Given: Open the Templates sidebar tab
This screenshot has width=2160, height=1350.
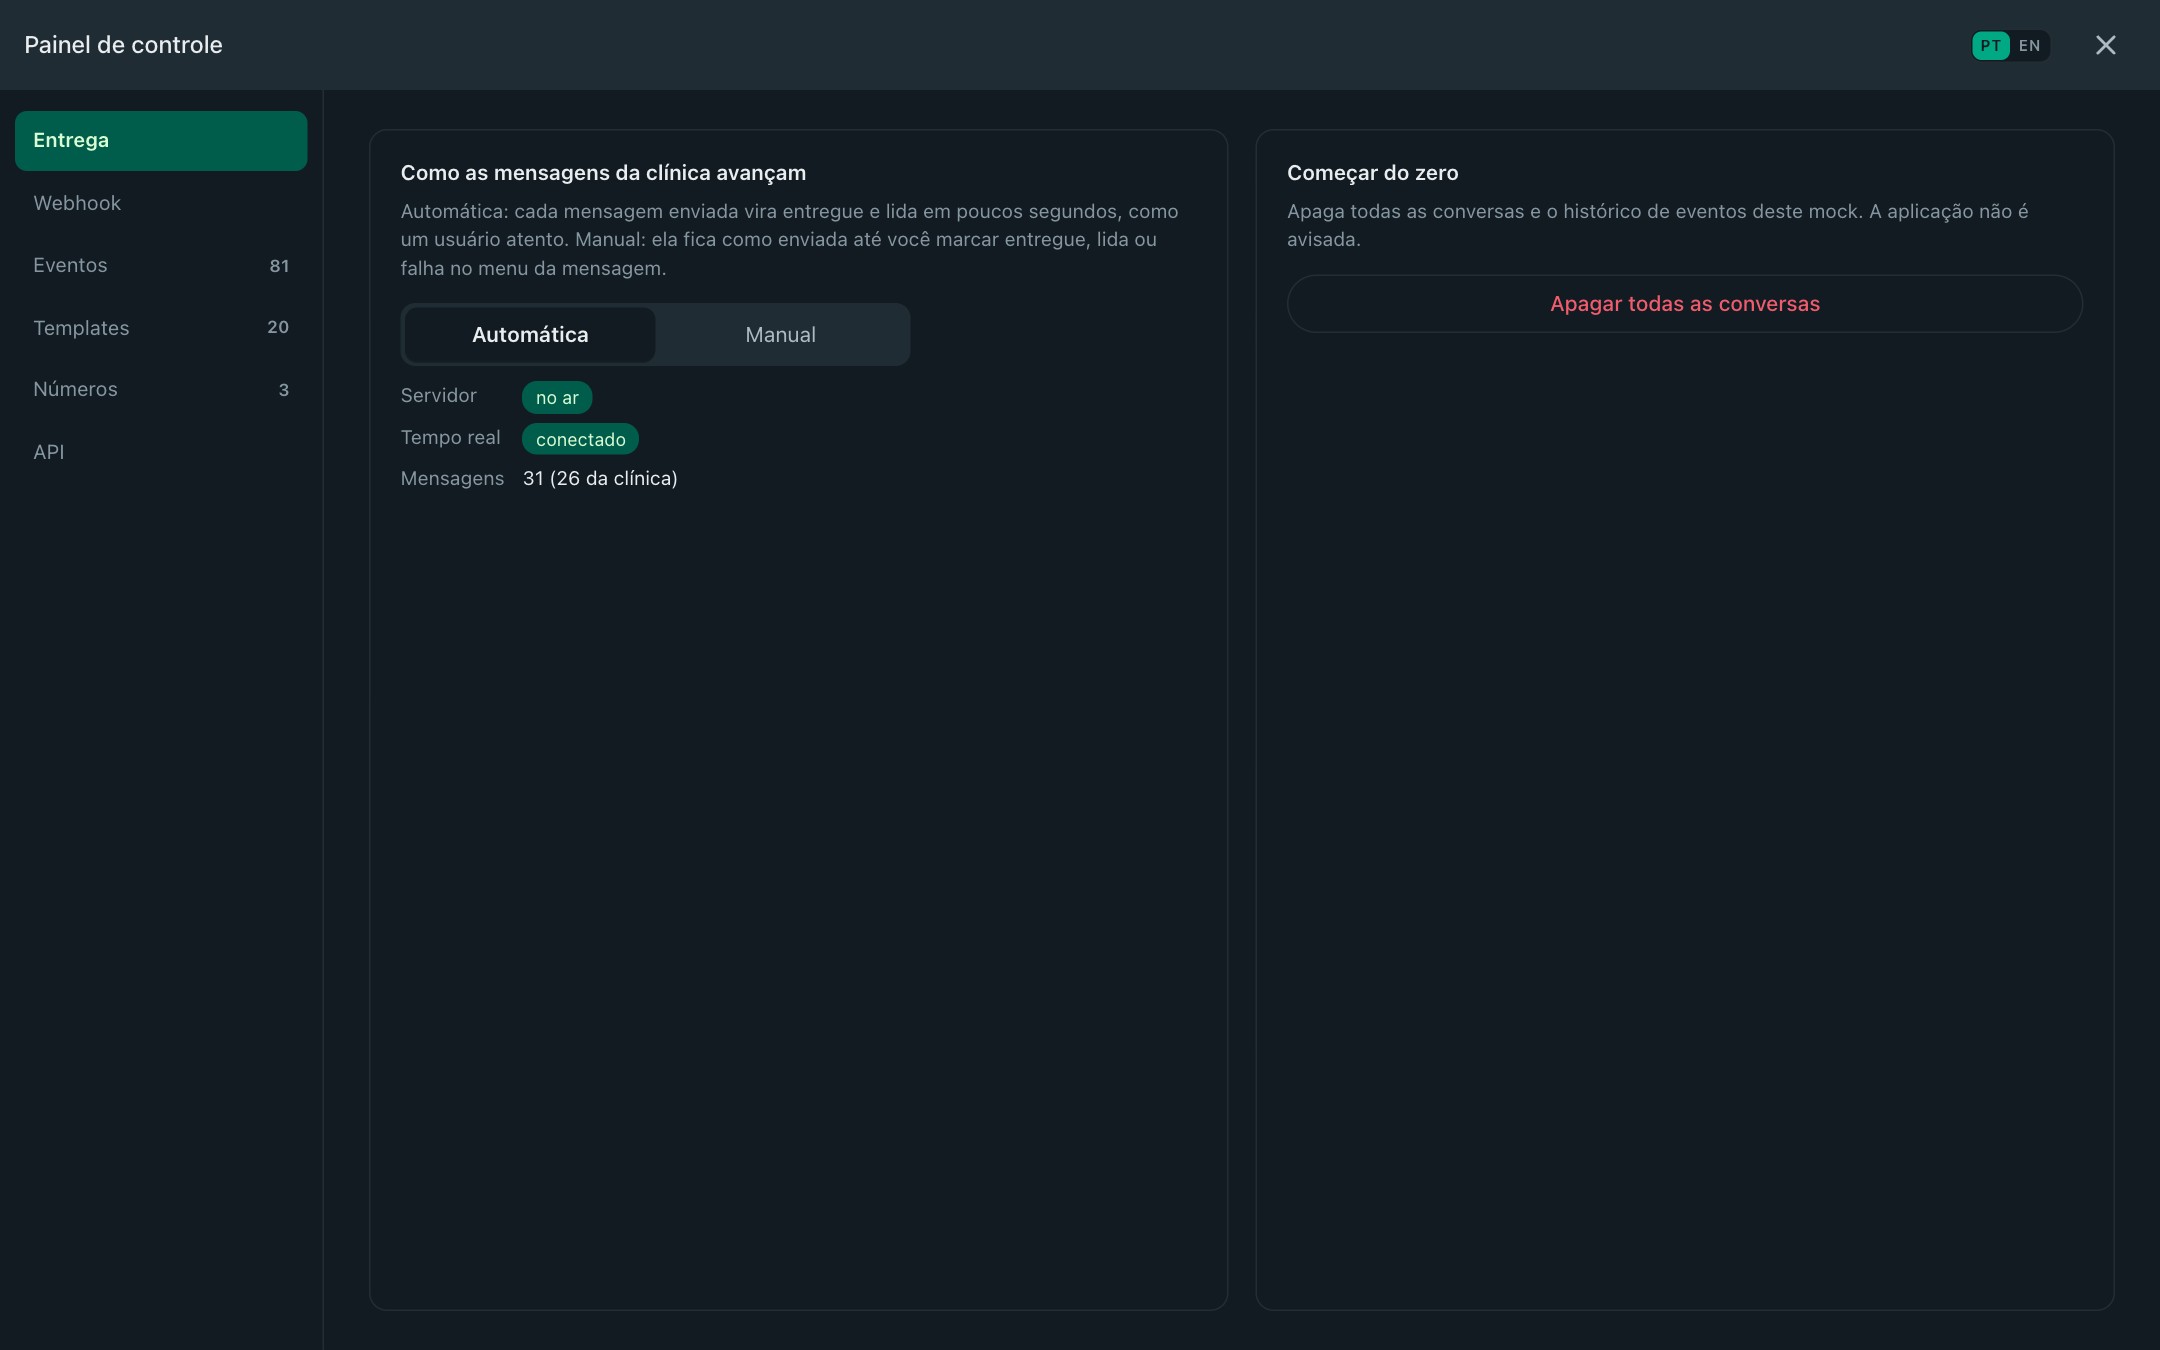Looking at the screenshot, I should [161, 328].
